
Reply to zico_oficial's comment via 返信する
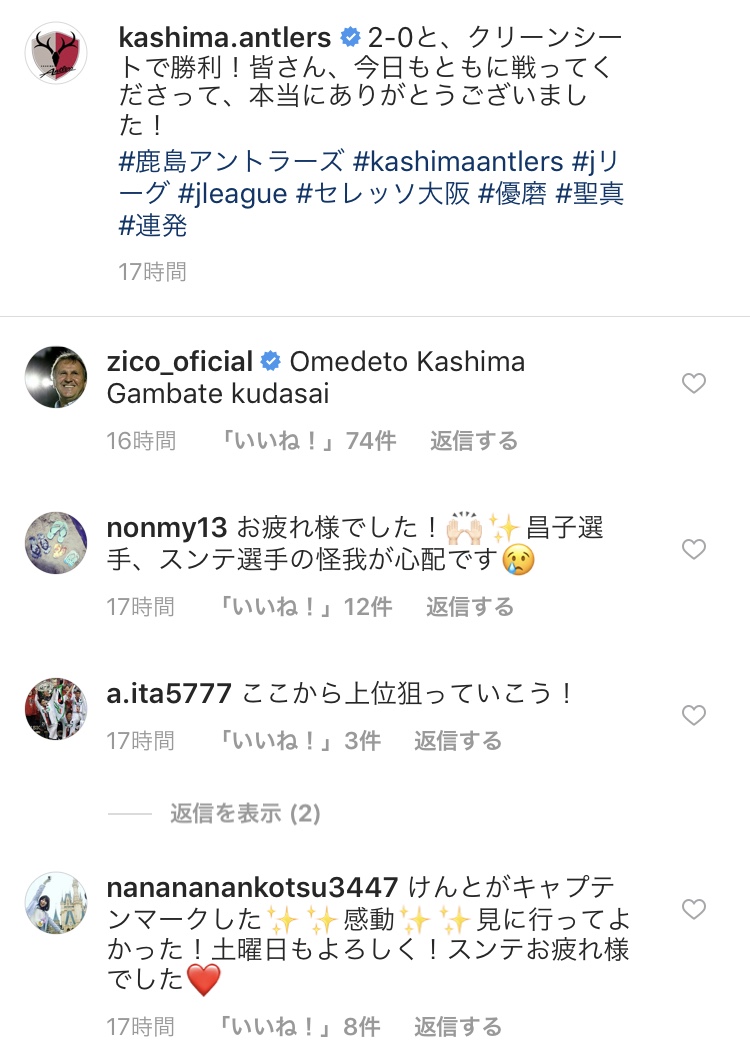click(x=474, y=441)
